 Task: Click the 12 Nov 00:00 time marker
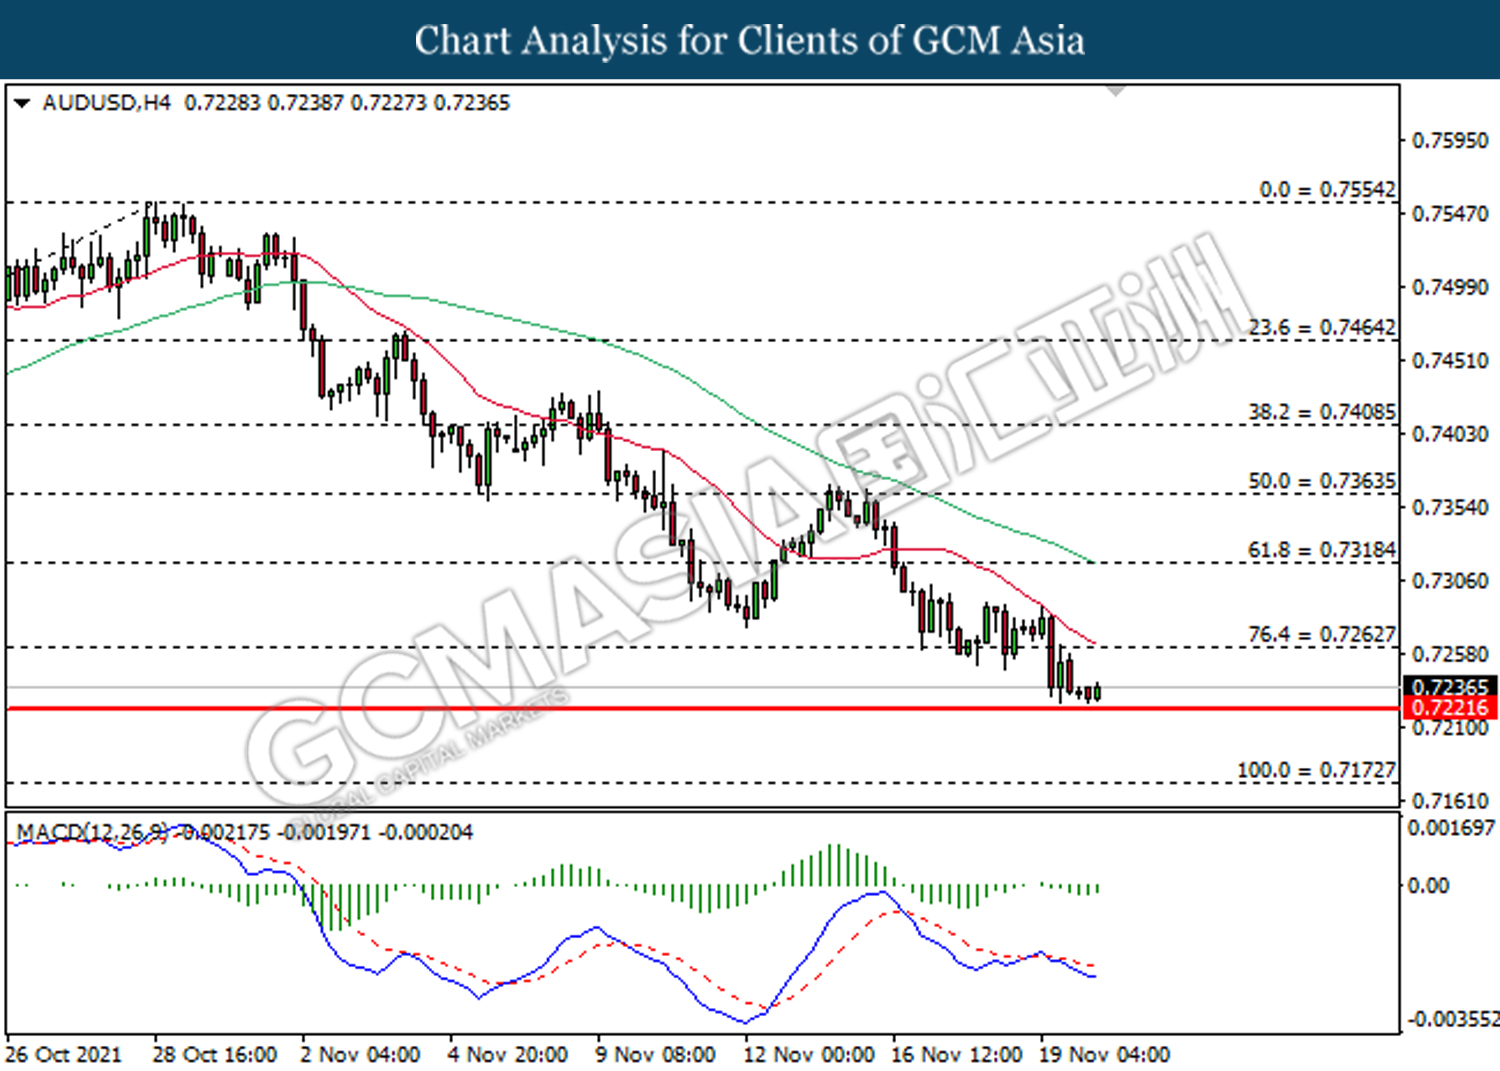tap(809, 1055)
